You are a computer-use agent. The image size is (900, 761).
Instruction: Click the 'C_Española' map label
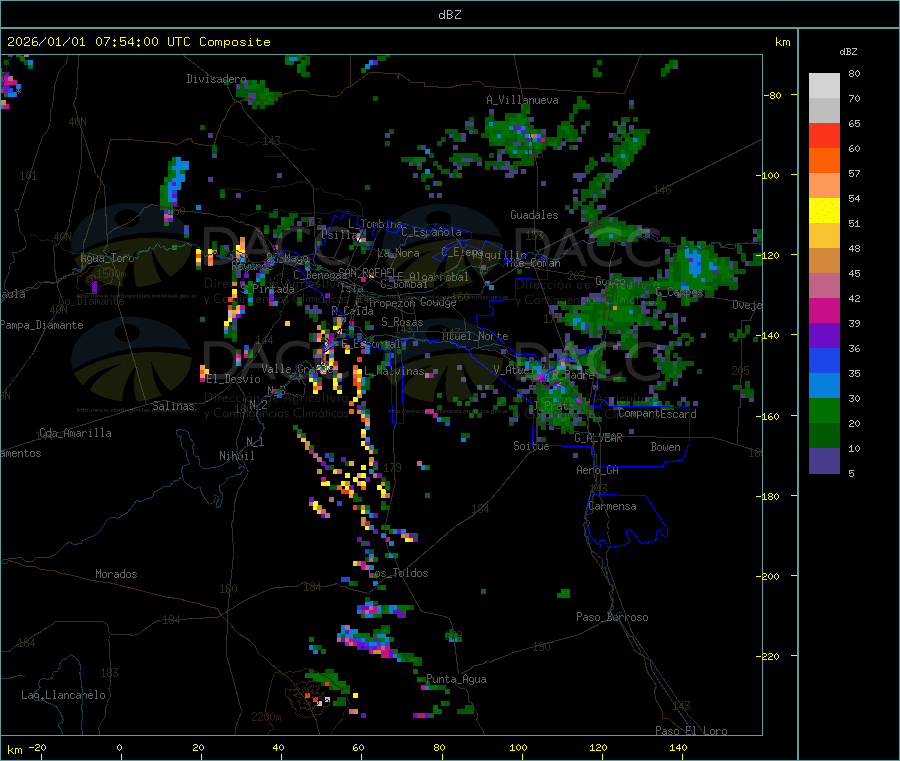point(431,232)
